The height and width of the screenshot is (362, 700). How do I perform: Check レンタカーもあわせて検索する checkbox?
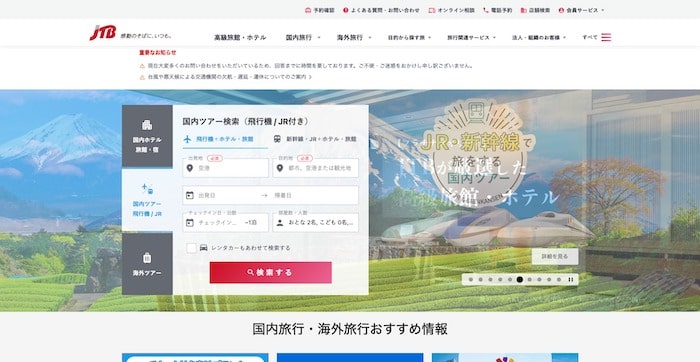click(192, 248)
